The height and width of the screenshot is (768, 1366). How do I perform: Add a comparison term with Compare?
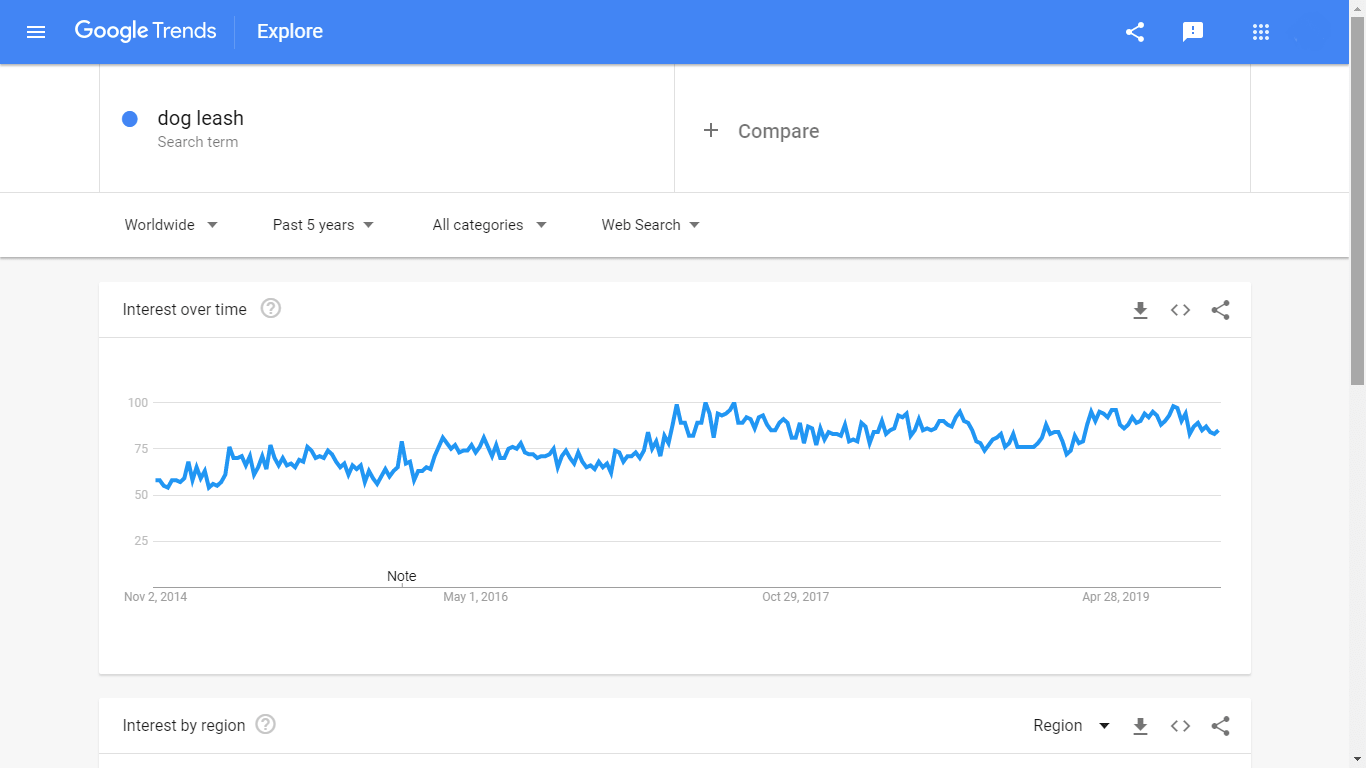click(x=762, y=131)
